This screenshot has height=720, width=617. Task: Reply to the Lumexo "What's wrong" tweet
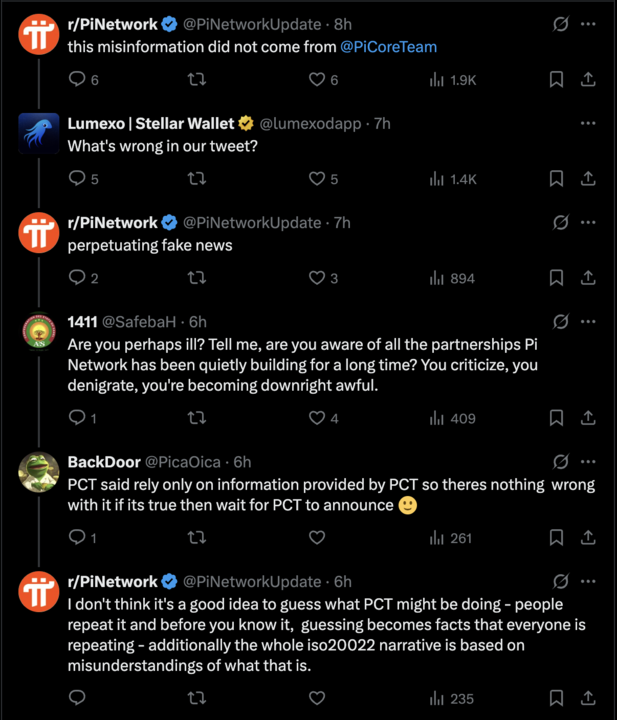pos(77,179)
